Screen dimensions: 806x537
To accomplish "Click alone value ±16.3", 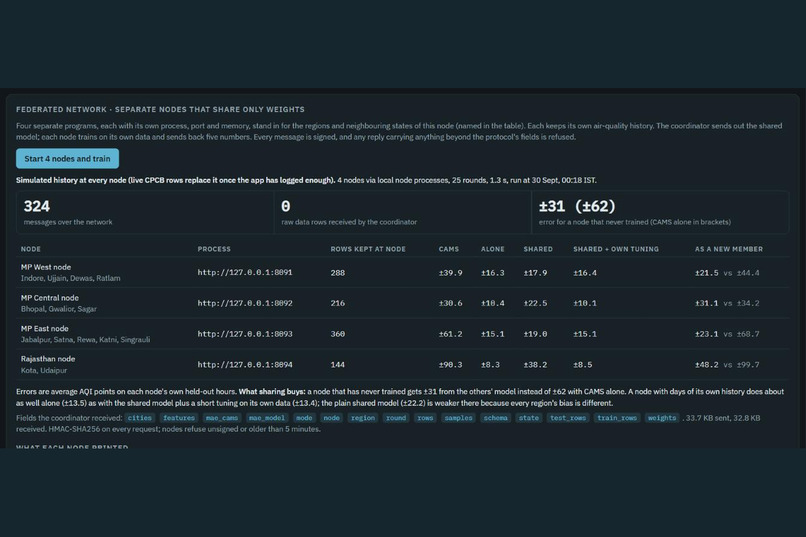I will coord(492,273).
